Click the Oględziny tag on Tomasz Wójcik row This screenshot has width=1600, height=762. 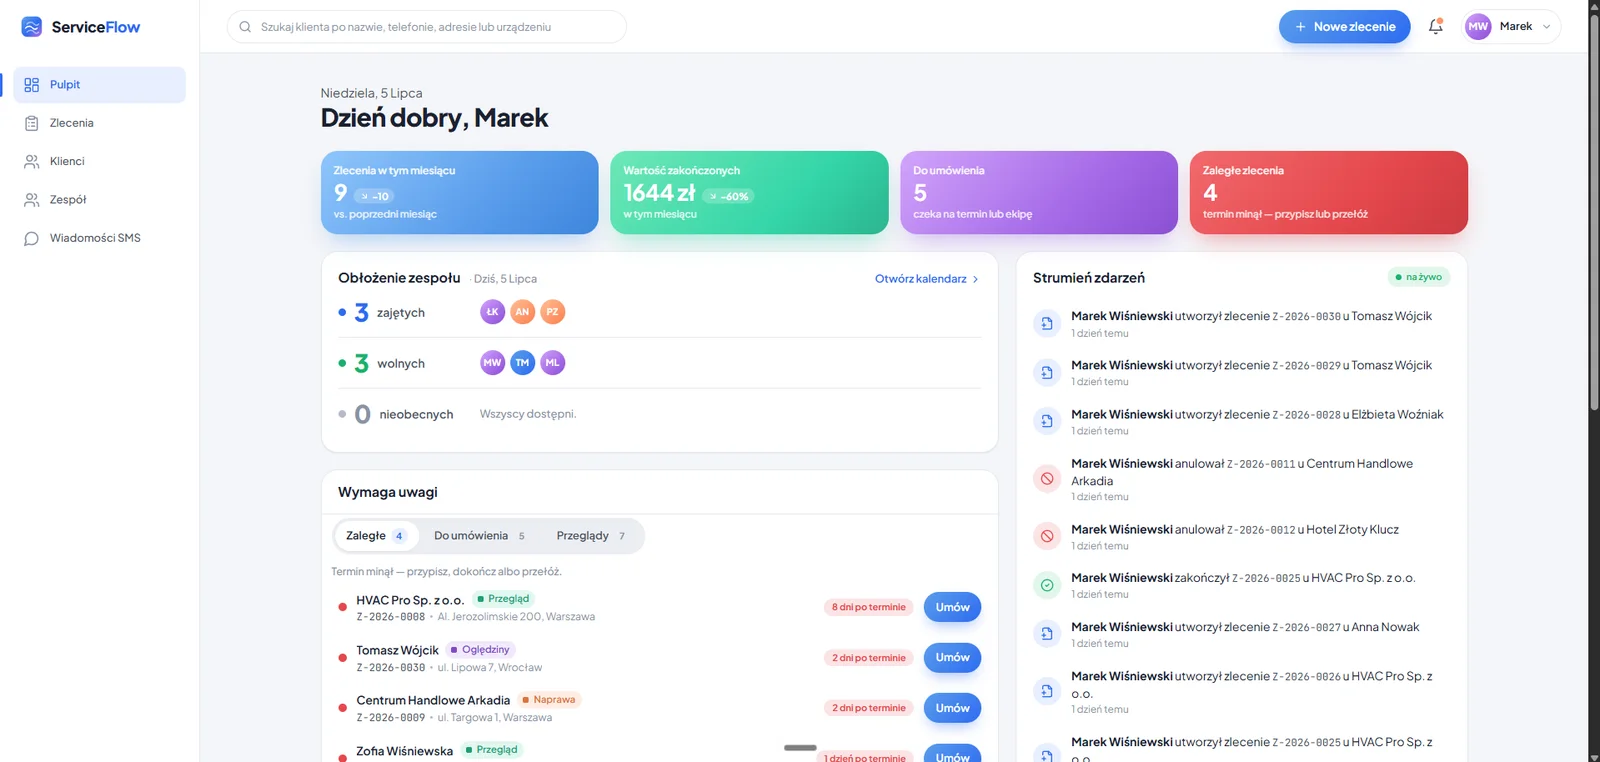click(481, 650)
